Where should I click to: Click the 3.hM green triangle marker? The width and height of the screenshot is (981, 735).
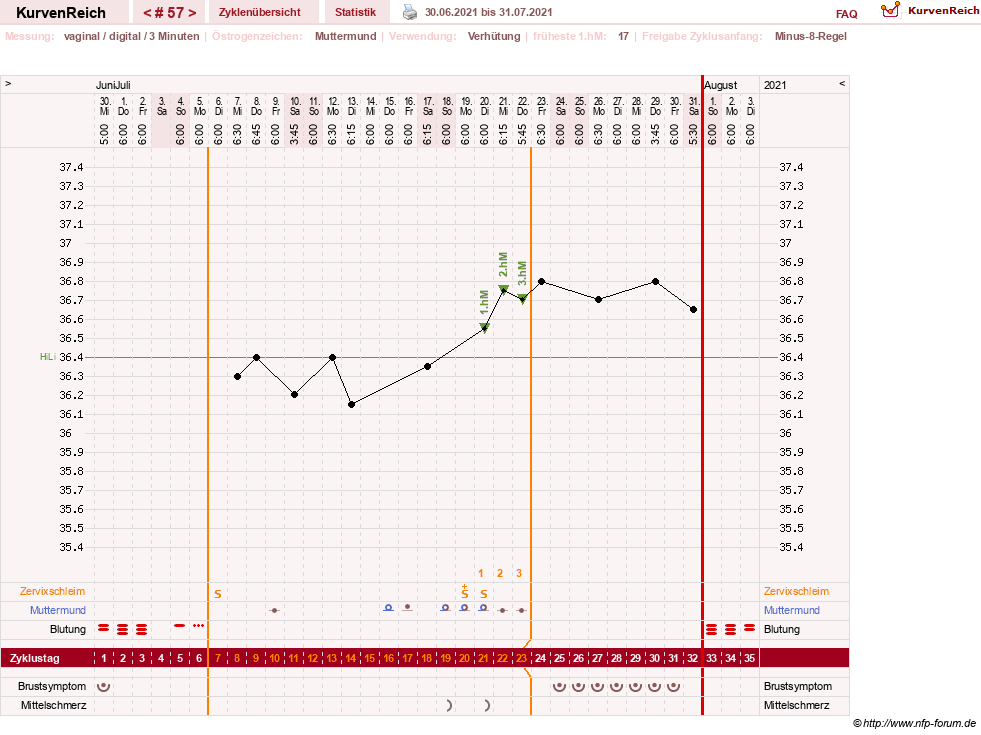[522, 298]
